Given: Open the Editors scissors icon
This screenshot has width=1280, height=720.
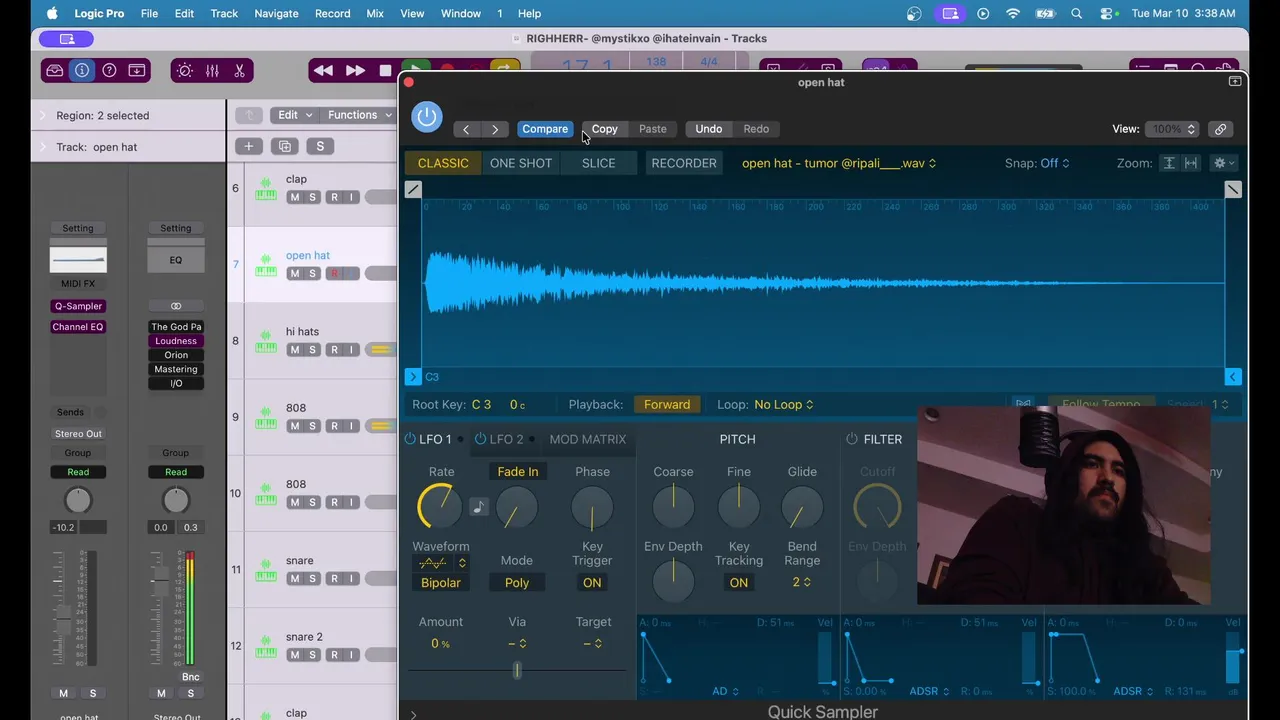Looking at the screenshot, I should coord(239,71).
